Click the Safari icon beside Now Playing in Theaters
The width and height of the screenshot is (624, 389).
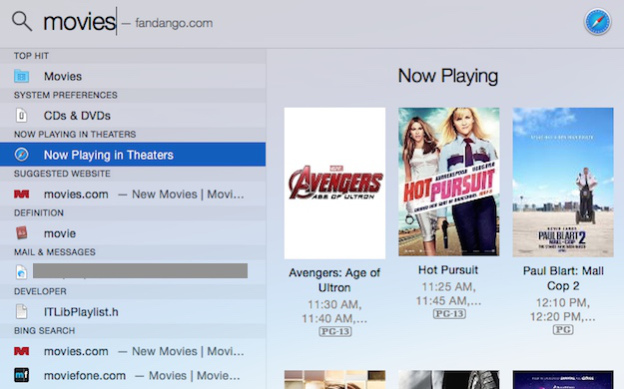click(x=21, y=154)
